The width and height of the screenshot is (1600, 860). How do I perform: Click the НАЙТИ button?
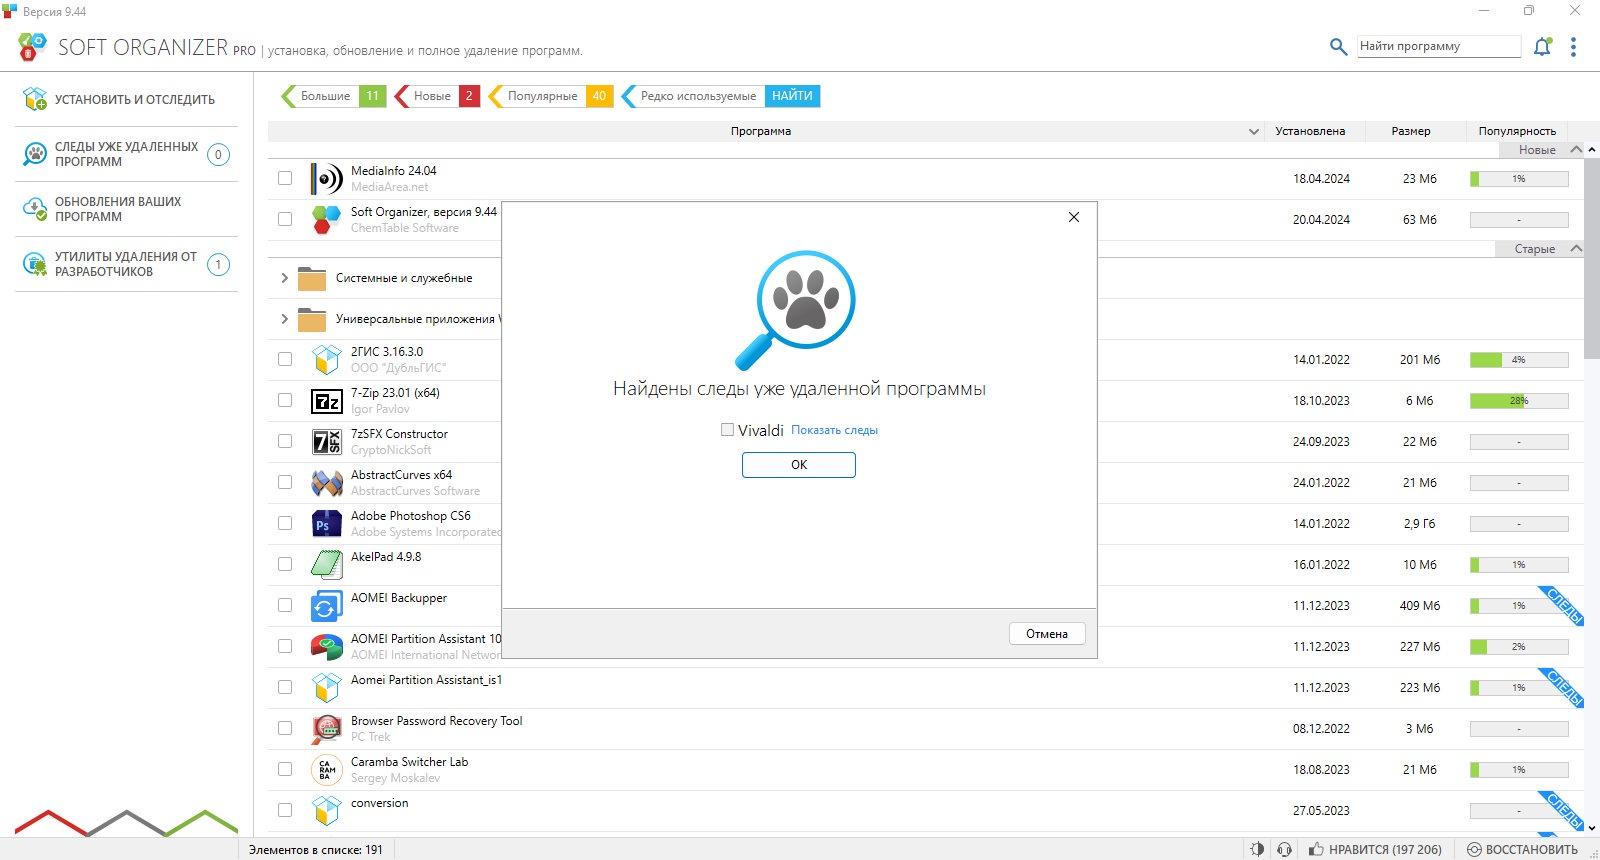pyautogui.click(x=792, y=96)
